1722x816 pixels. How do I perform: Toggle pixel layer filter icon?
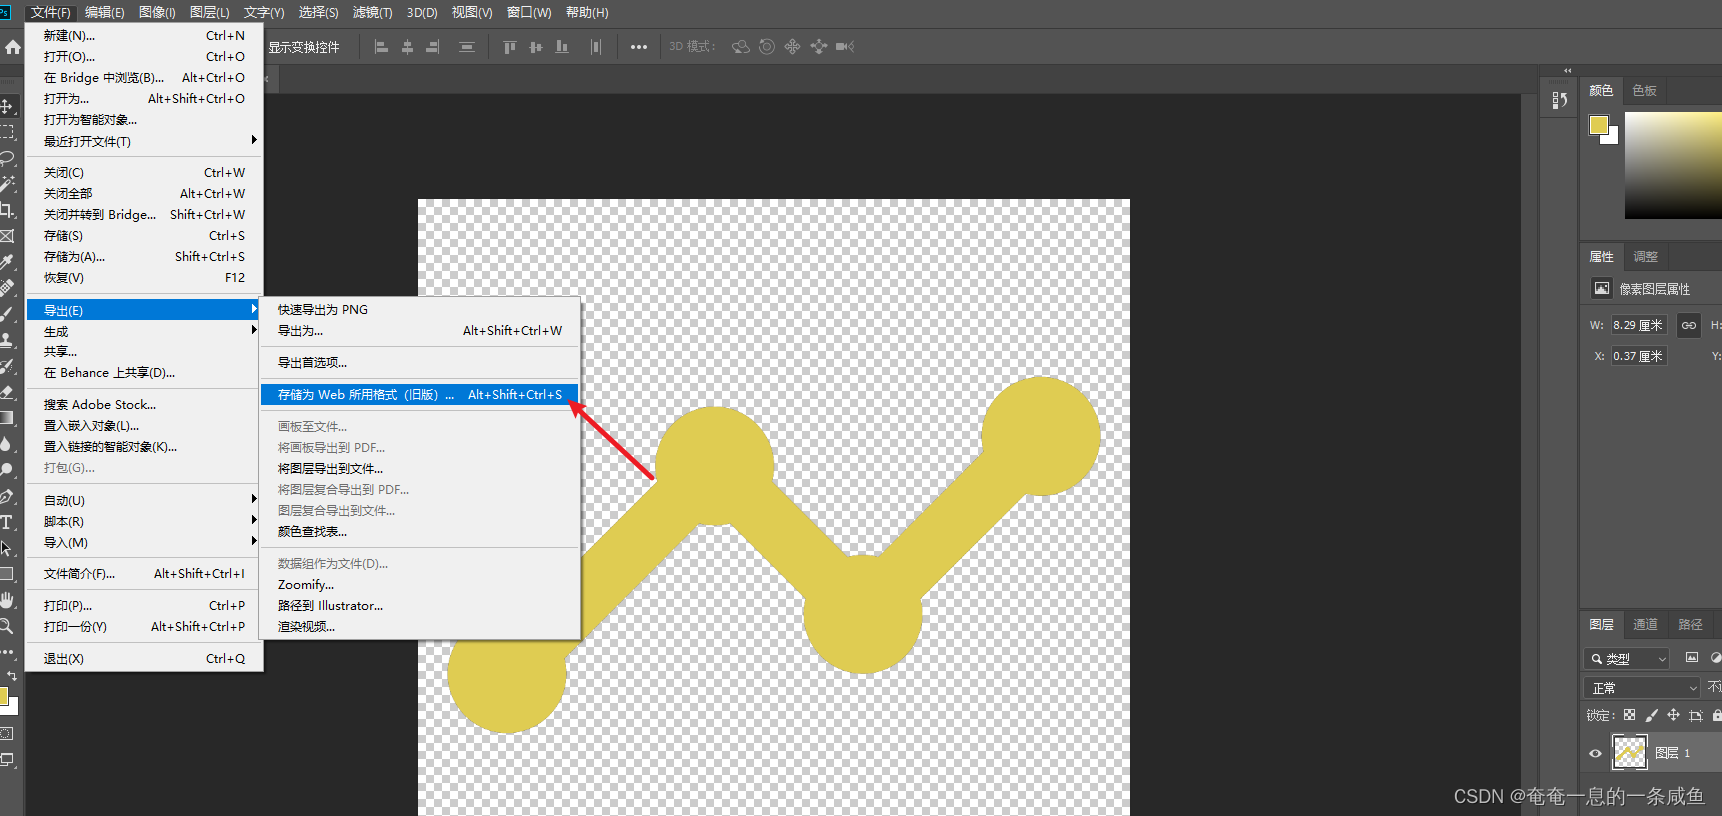(1692, 658)
